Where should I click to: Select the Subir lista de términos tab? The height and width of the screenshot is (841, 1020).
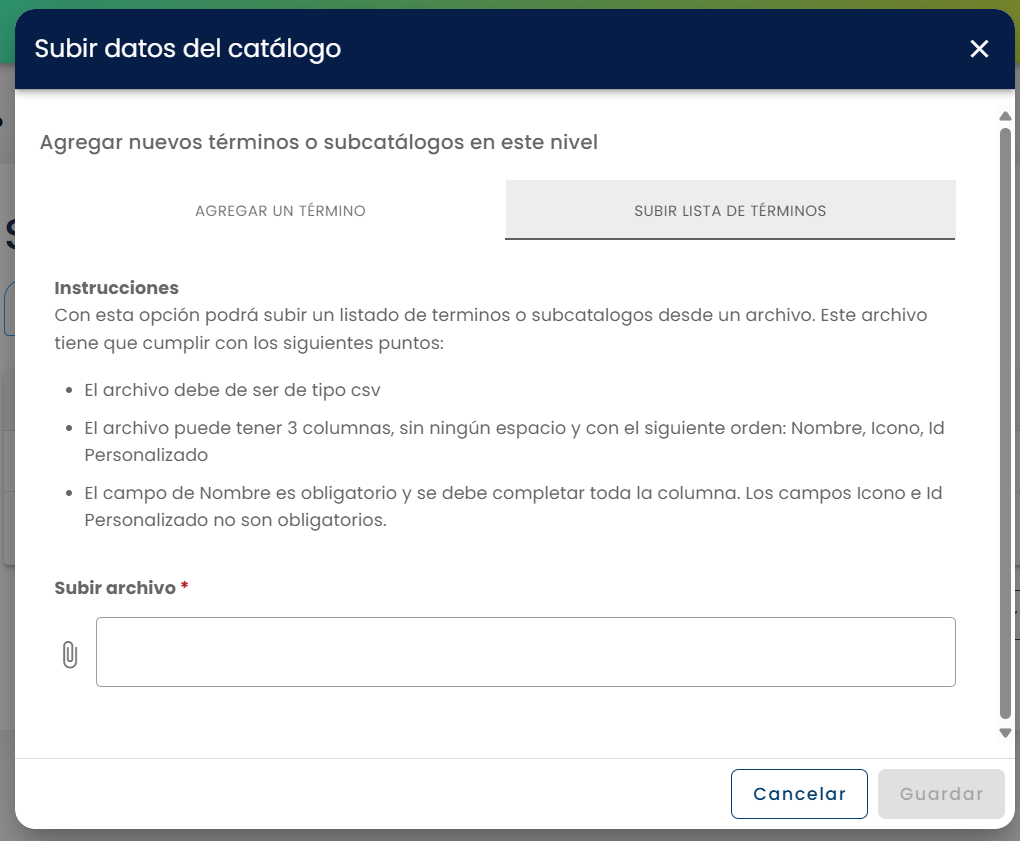[x=730, y=210]
